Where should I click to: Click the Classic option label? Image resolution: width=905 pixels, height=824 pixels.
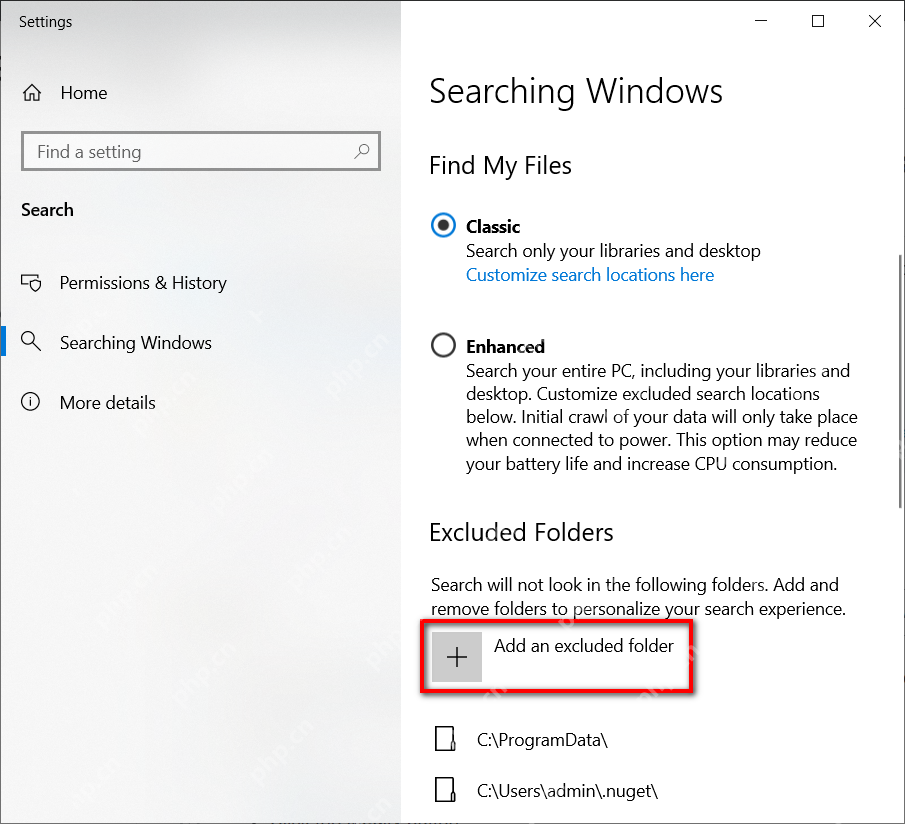tap(493, 227)
